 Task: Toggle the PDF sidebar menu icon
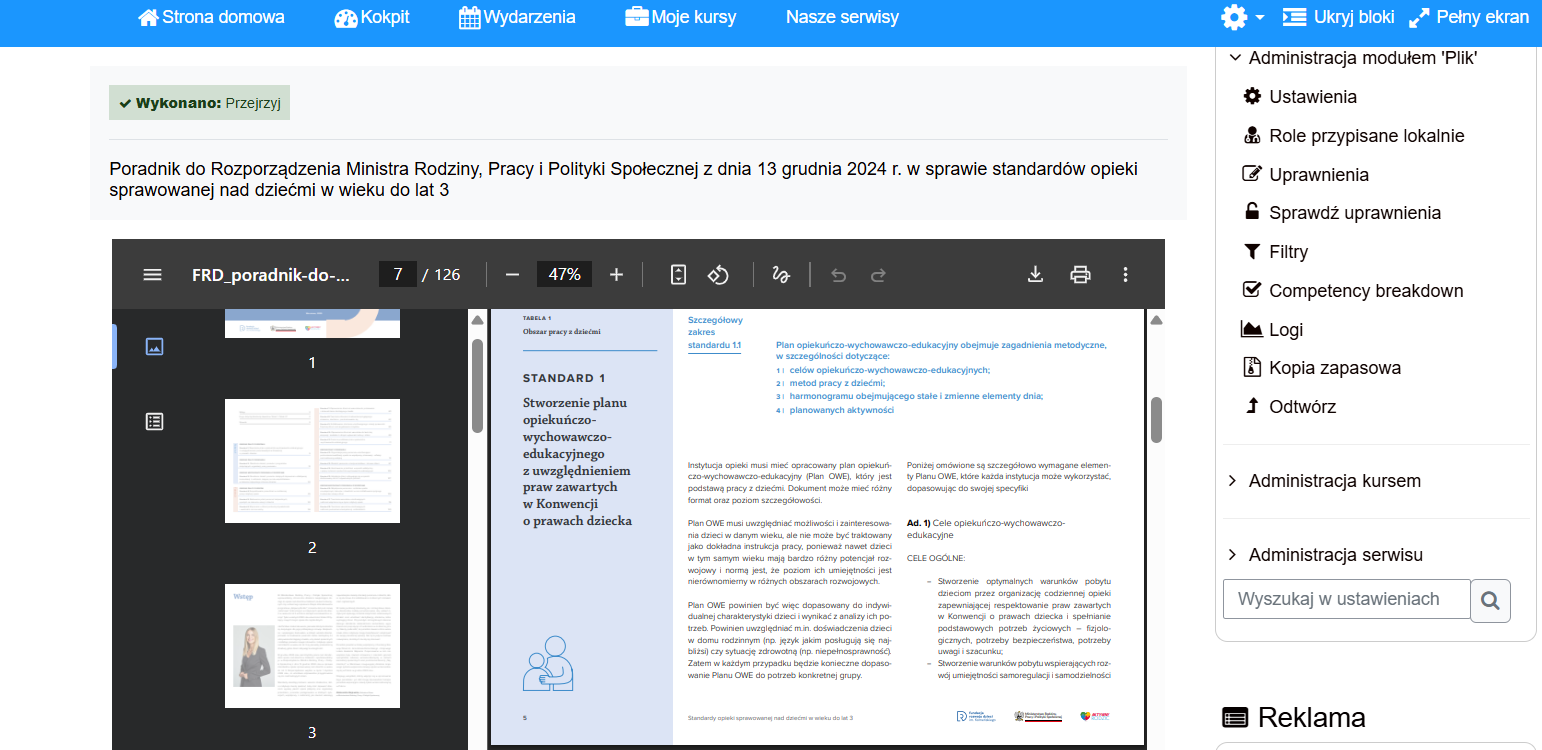coord(152,274)
